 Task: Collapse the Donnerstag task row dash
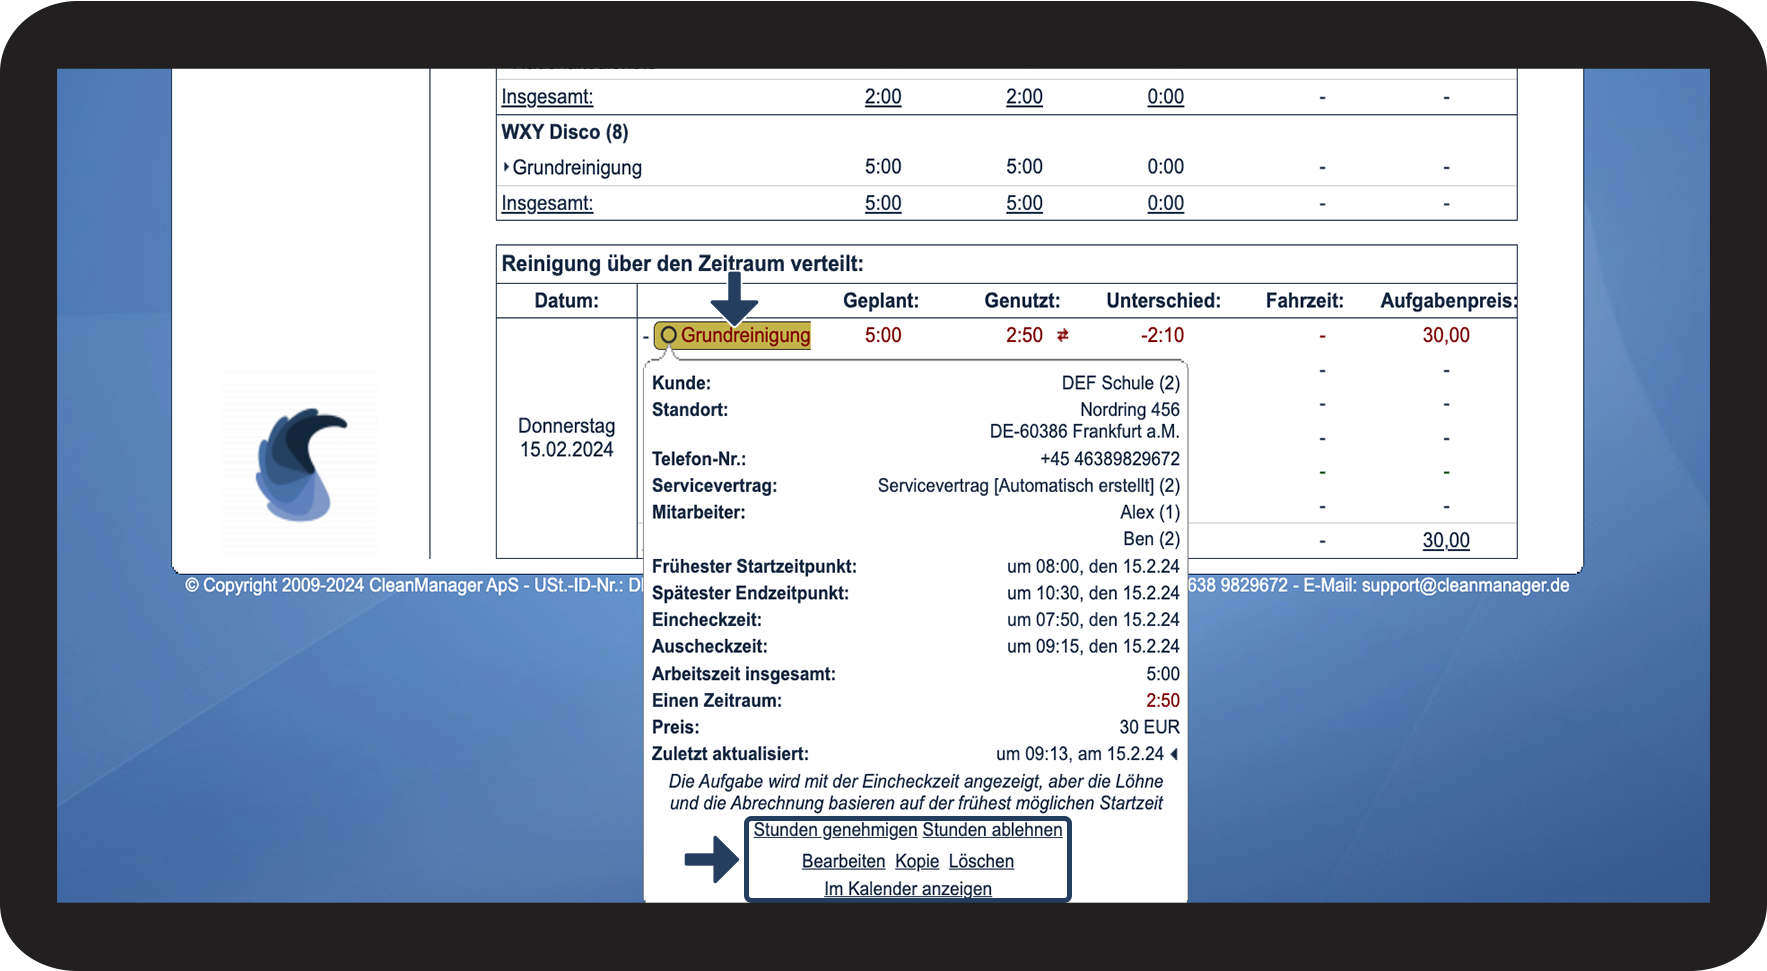(645, 337)
